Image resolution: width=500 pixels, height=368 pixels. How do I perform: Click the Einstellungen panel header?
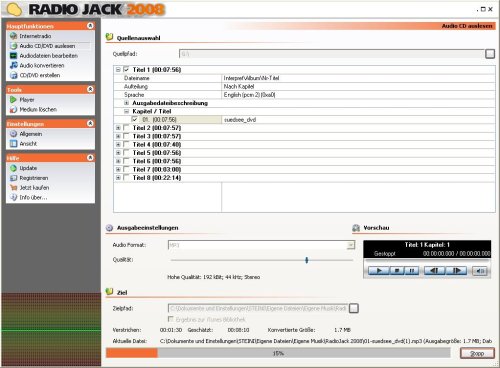(x=50, y=124)
